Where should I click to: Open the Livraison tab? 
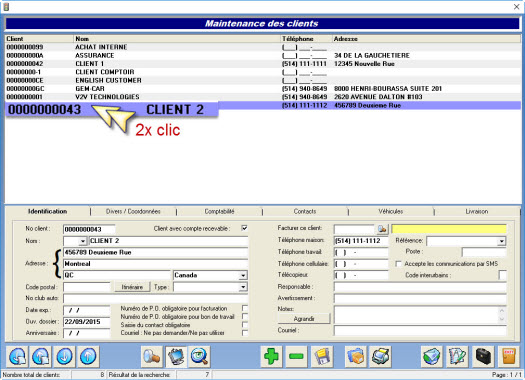[x=477, y=212]
